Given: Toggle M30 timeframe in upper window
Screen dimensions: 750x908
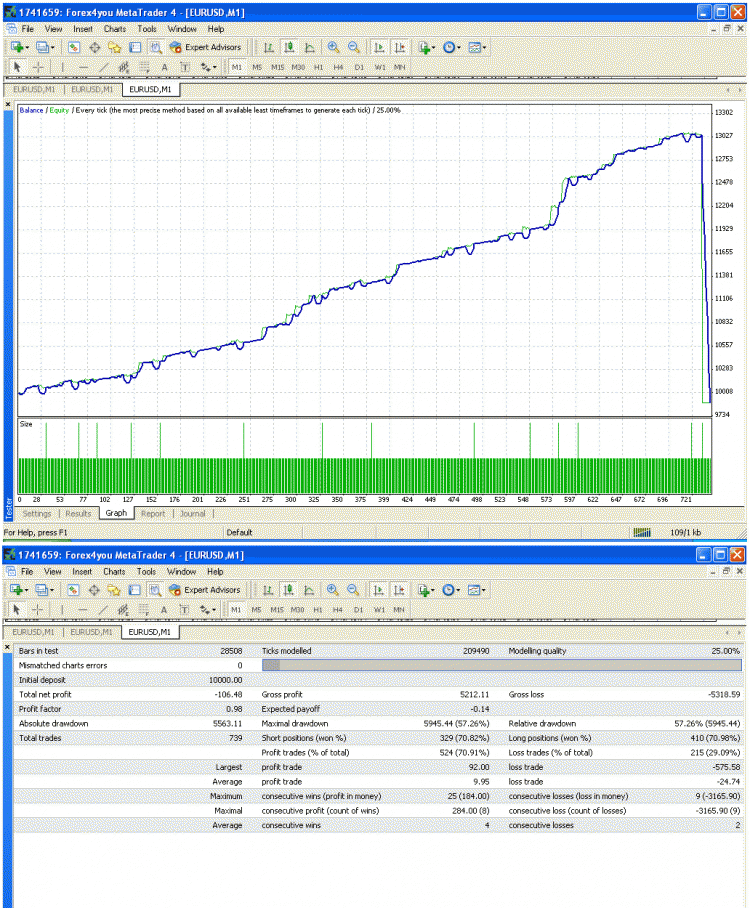Looking at the screenshot, I should [x=298, y=67].
